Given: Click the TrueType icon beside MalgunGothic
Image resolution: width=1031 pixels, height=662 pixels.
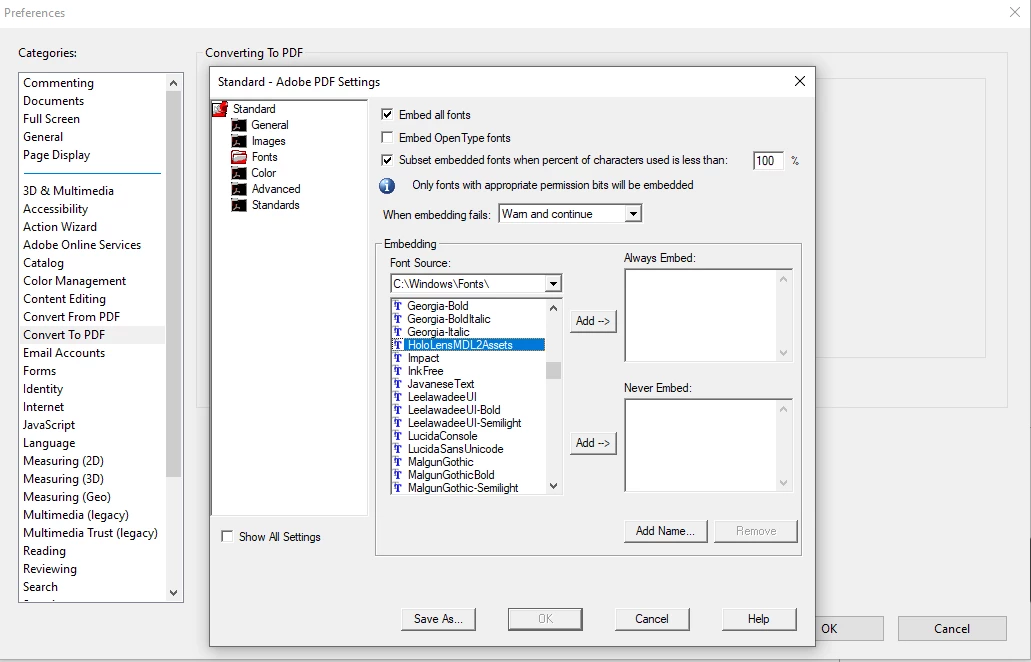Looking at the screenshot, I should pos(397,461).
